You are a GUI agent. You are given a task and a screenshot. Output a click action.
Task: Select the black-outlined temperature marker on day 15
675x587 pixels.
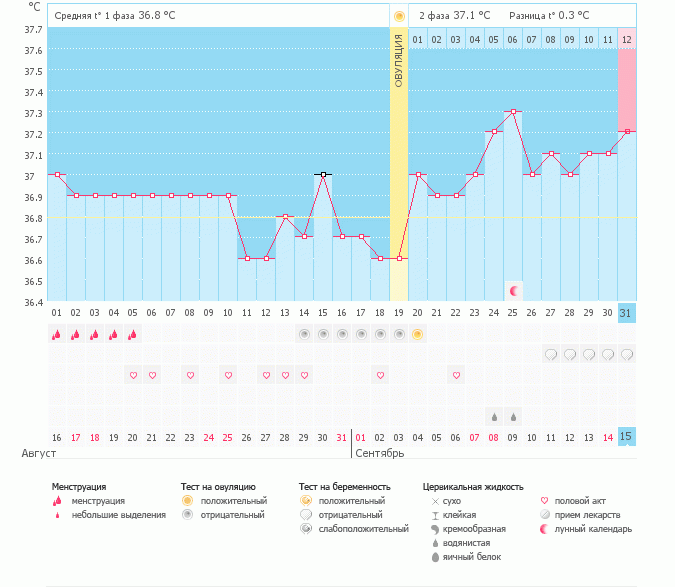(323, 174)
